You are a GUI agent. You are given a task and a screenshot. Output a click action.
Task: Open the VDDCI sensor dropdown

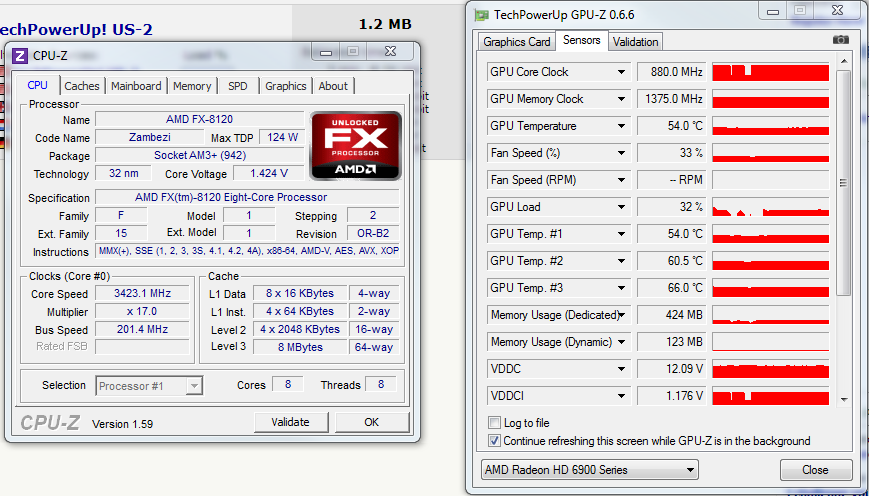[621, 396]
